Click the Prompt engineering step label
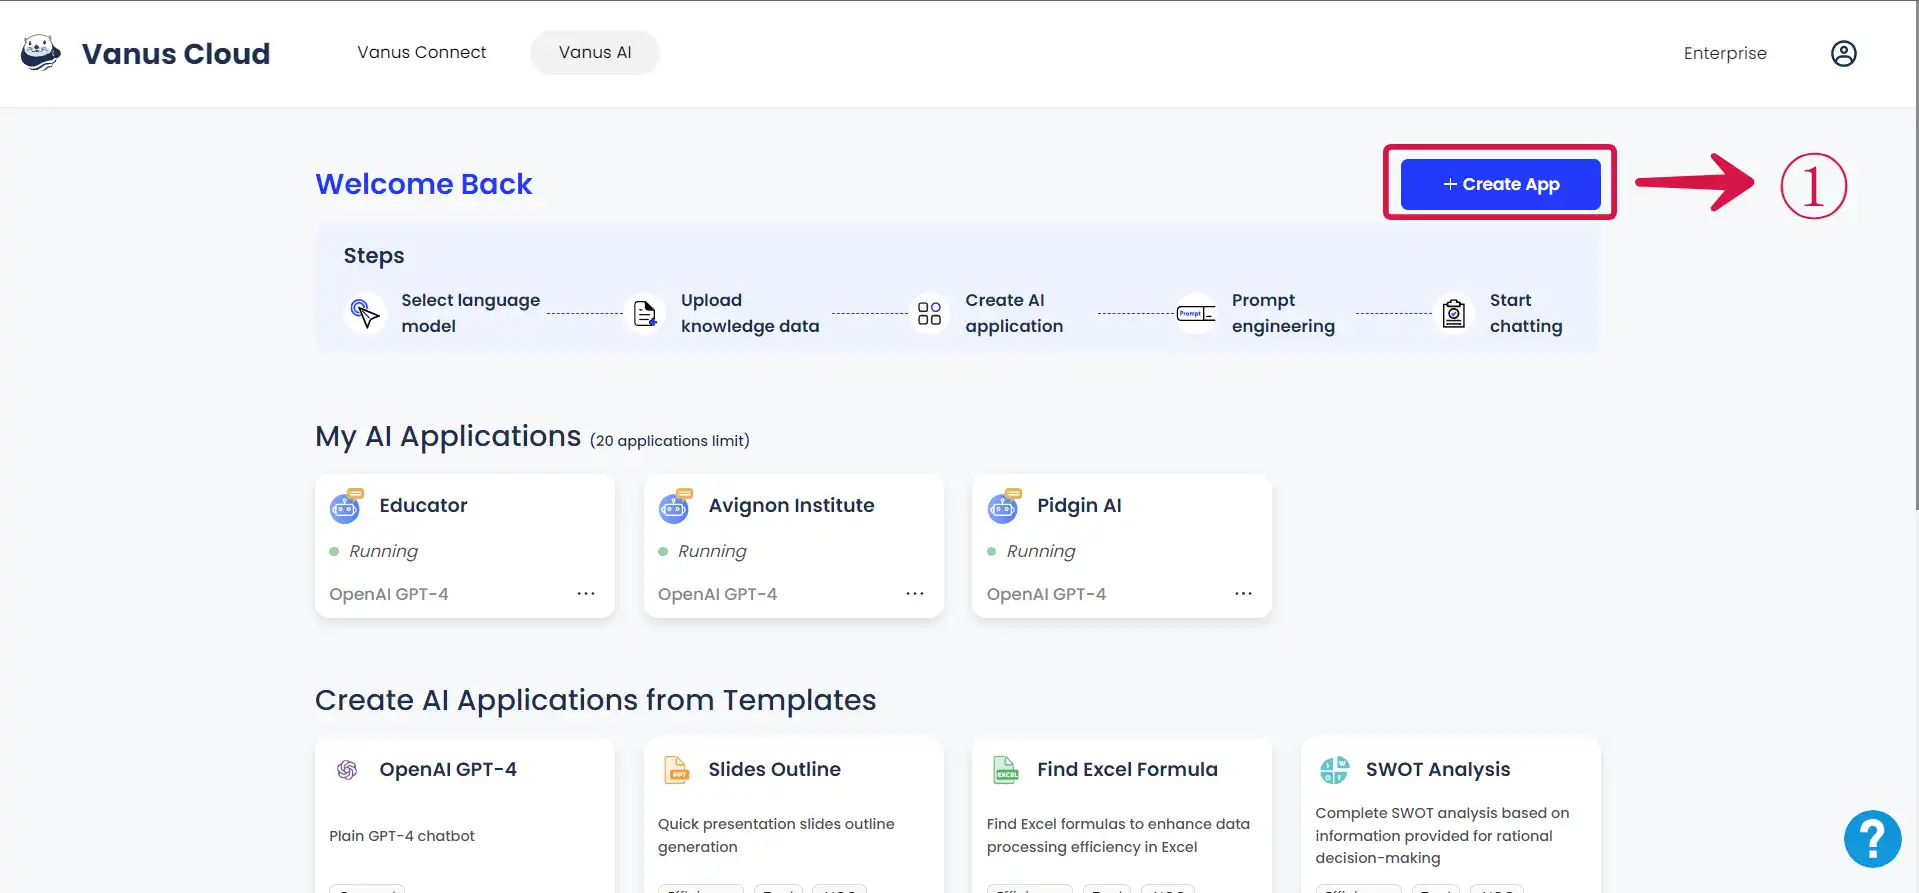 tap(1283, 313)
